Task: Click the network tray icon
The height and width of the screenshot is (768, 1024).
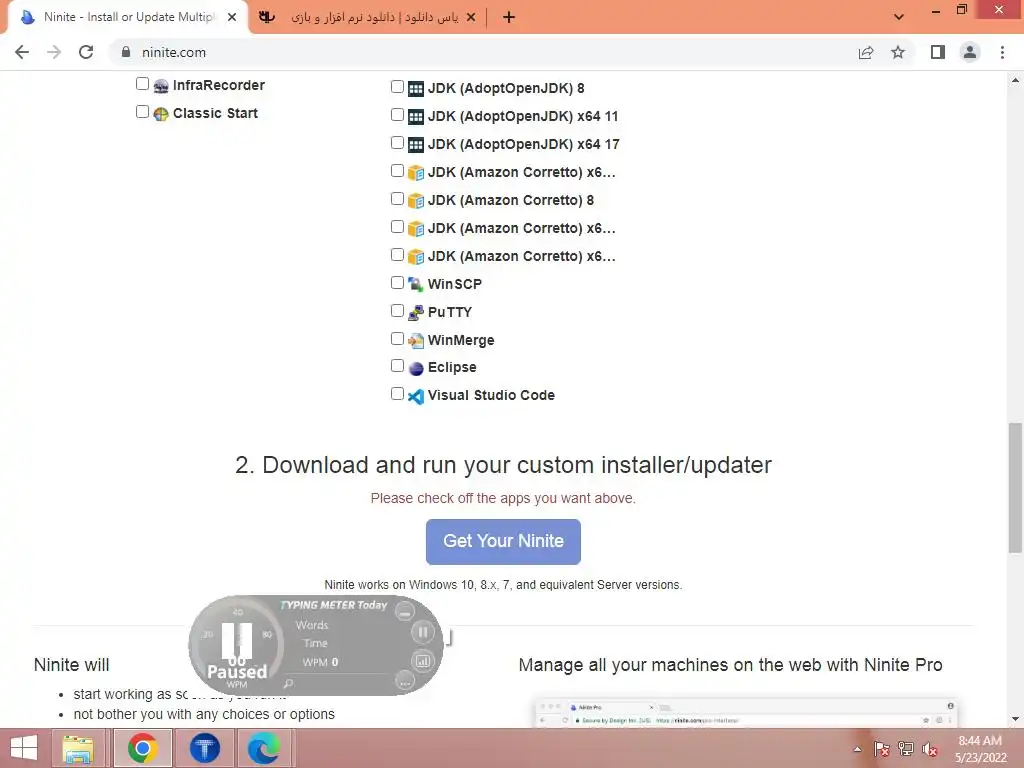Action: tap(906, 749)
